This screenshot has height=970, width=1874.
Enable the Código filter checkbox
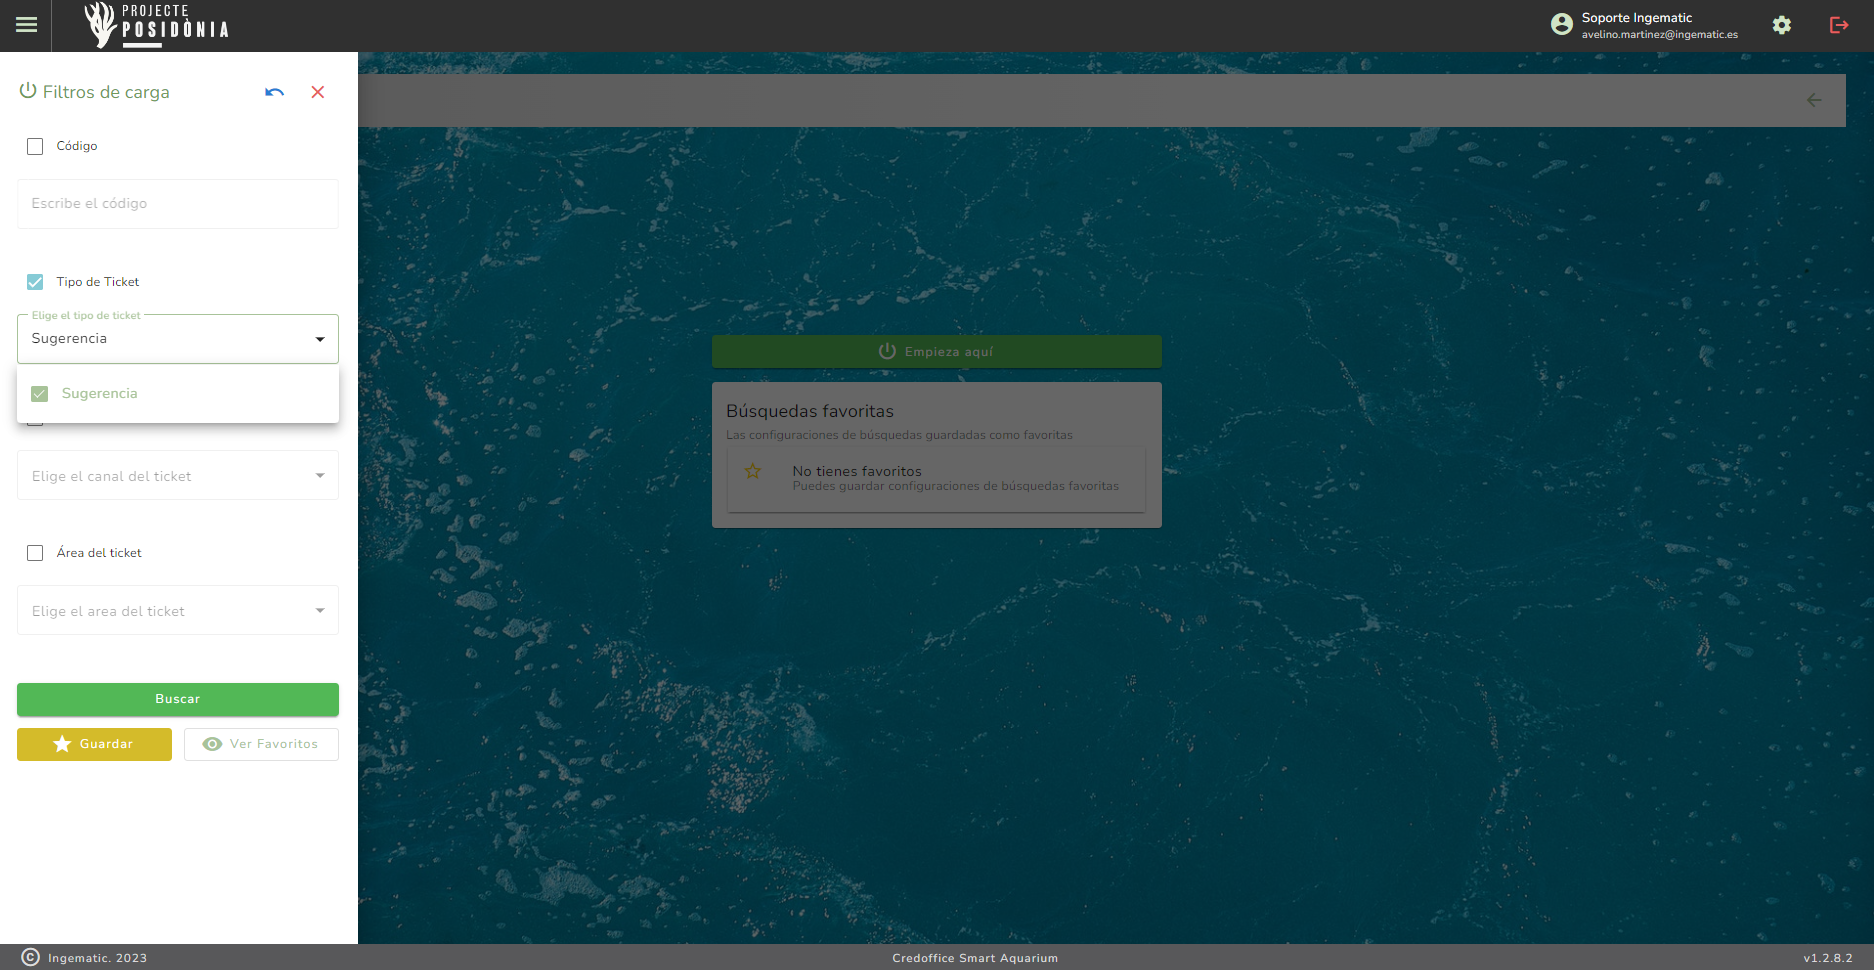tap(35, 147)
